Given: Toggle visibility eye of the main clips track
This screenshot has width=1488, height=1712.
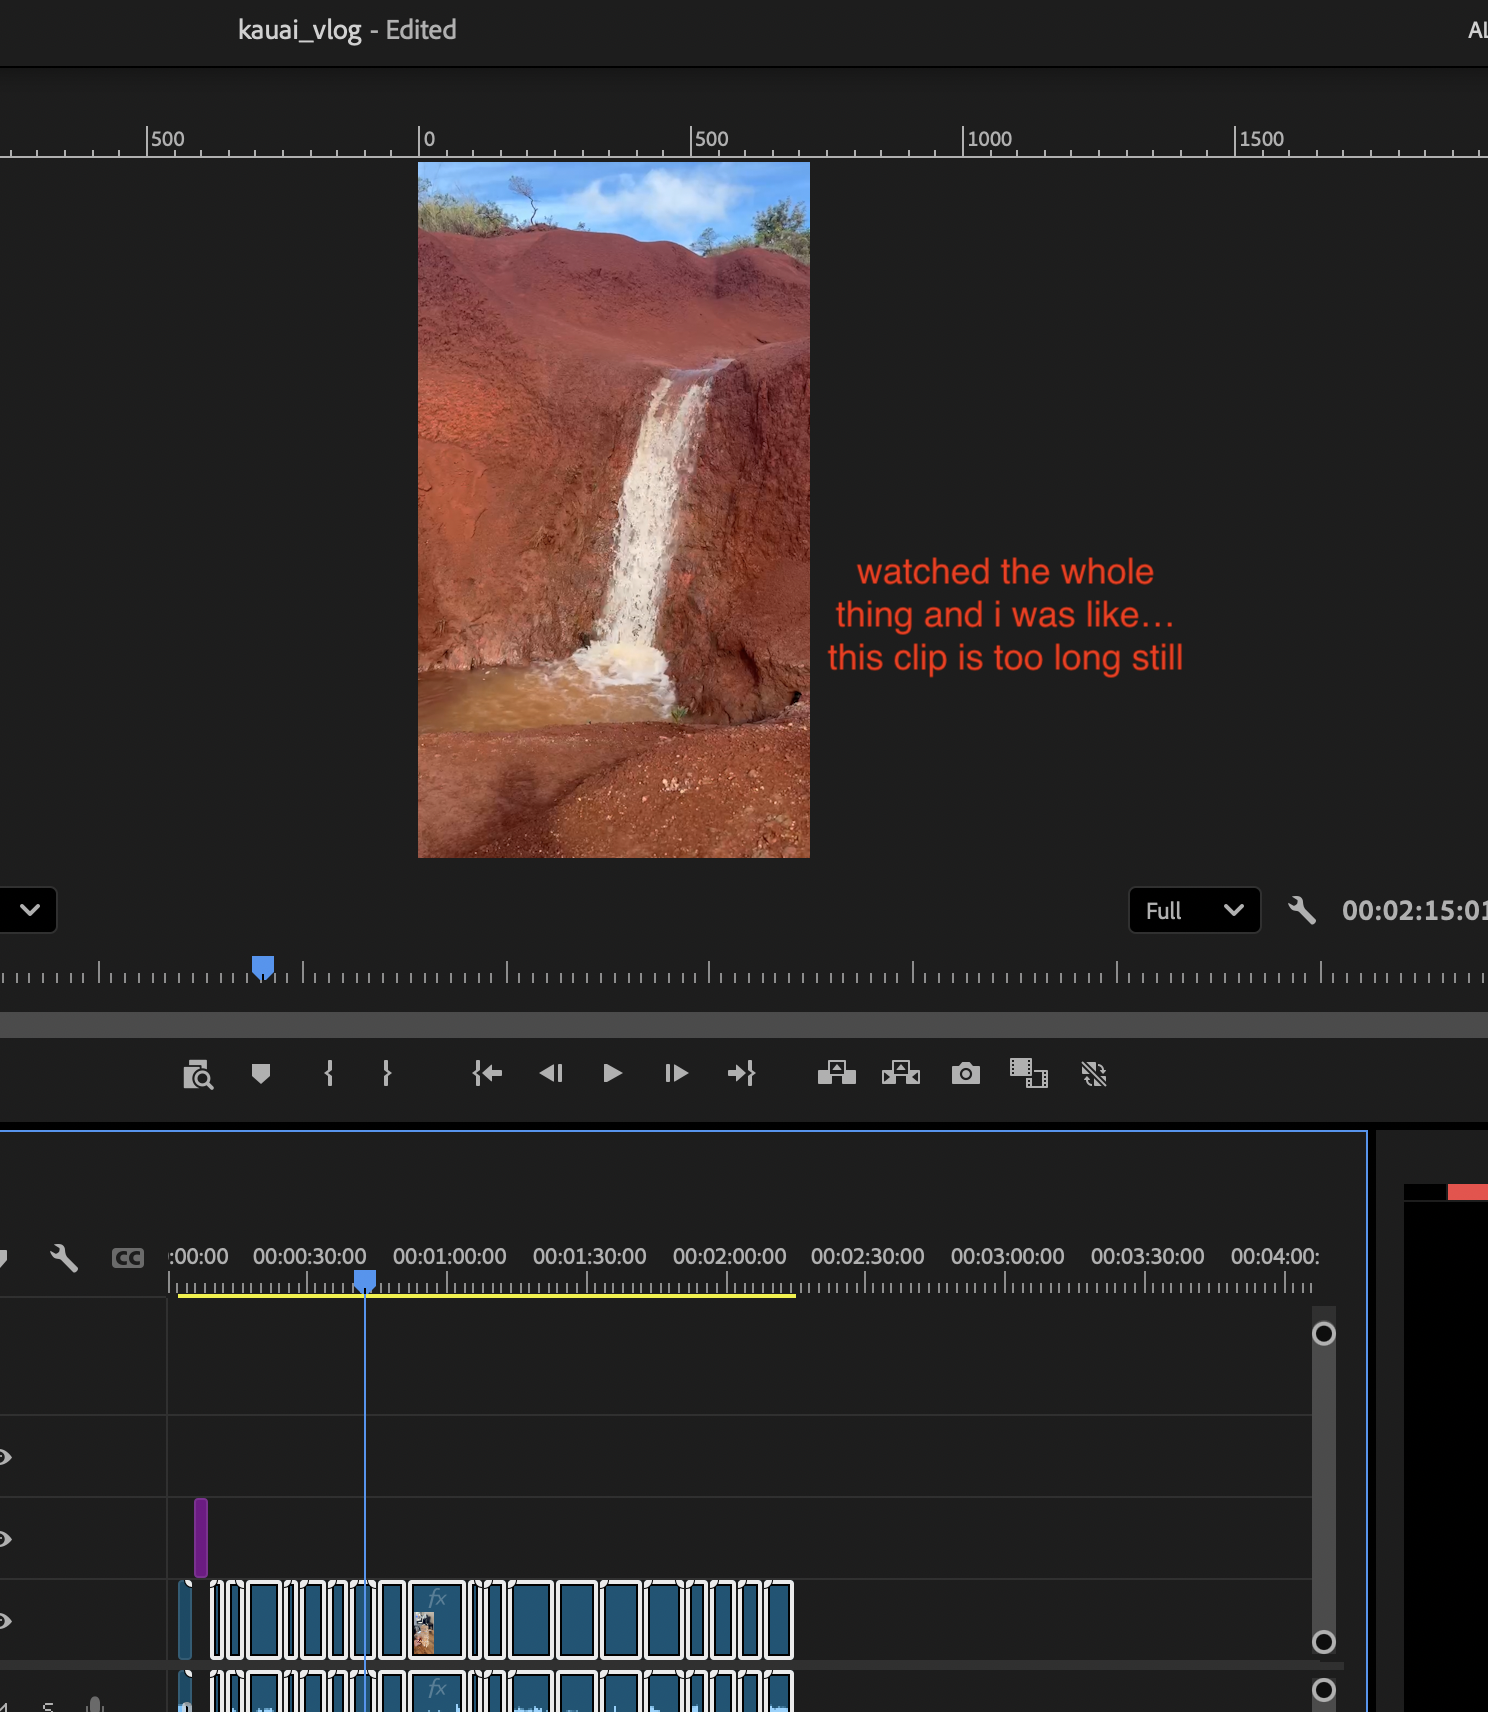Looking at the screenshot, I should 5,1621.
